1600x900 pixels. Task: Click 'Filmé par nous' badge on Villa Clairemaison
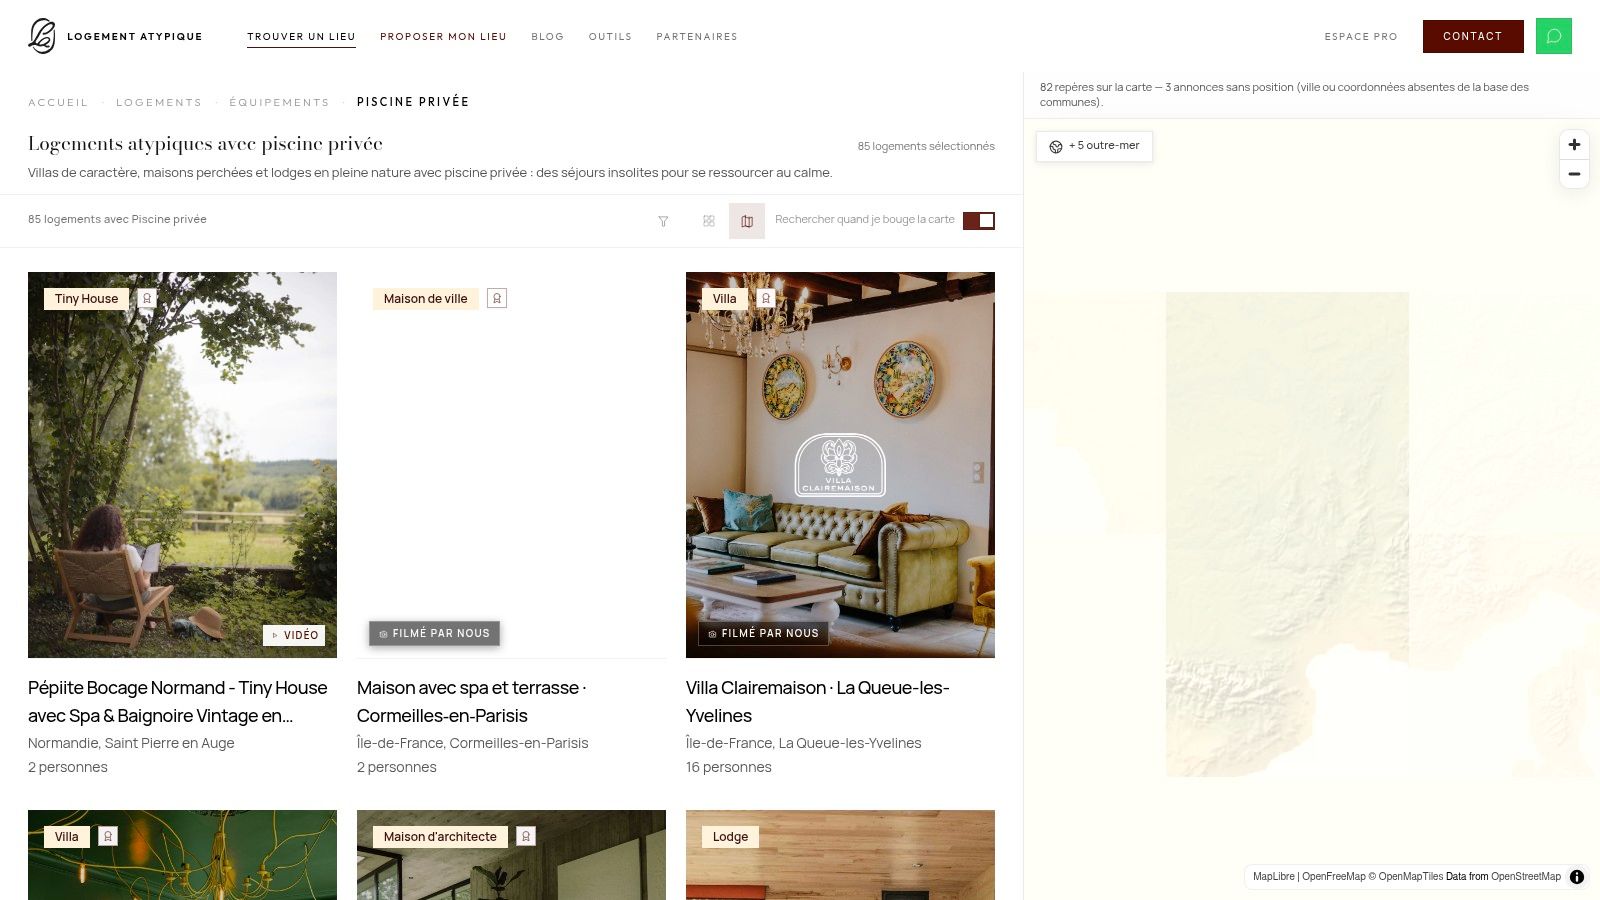[763, 633]
